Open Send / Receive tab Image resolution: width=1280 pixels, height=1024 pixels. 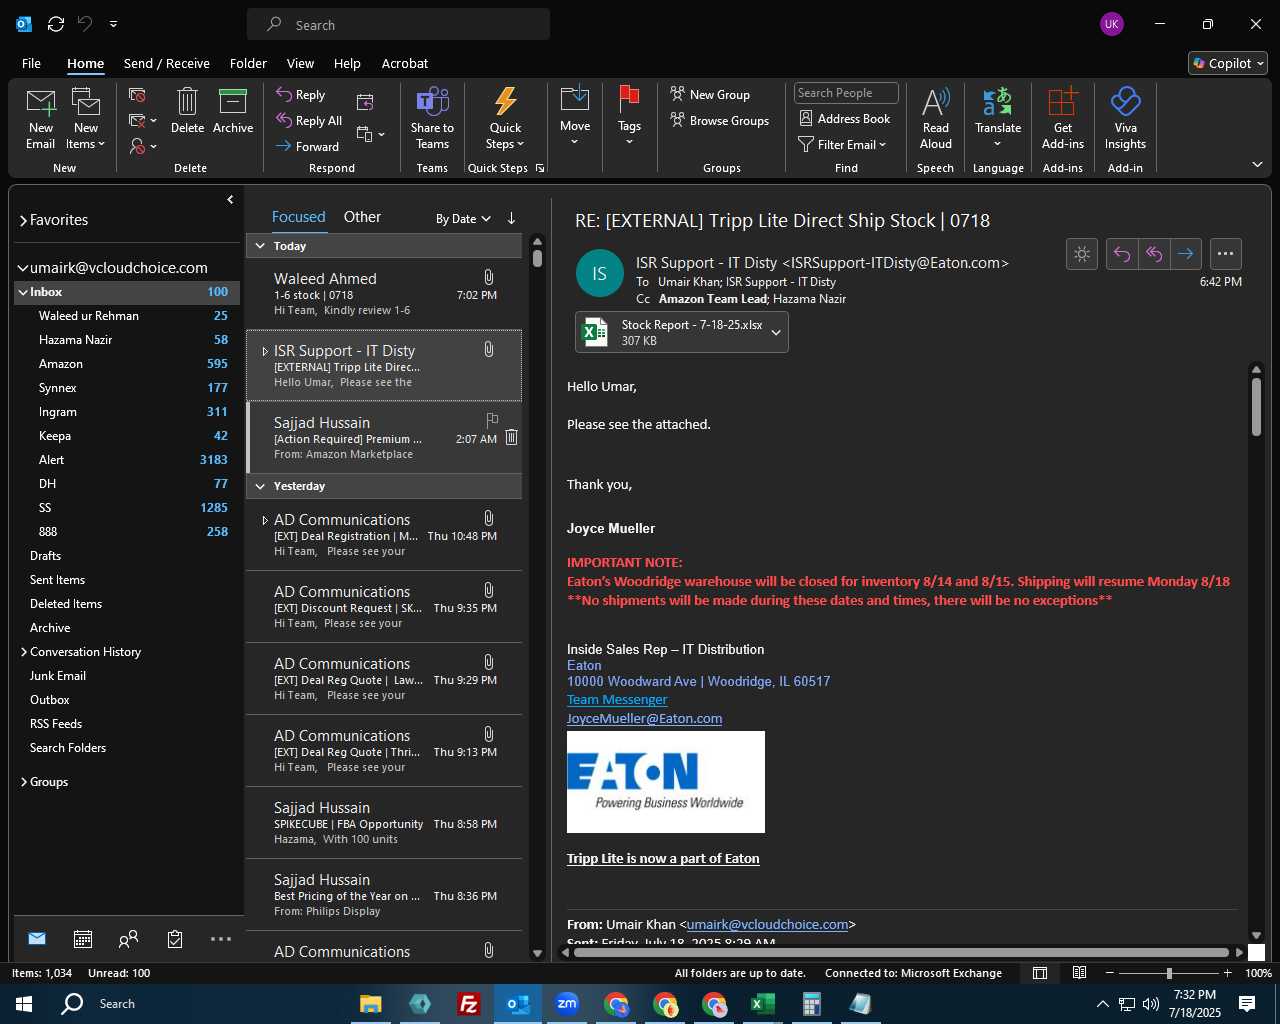(167, 63)
